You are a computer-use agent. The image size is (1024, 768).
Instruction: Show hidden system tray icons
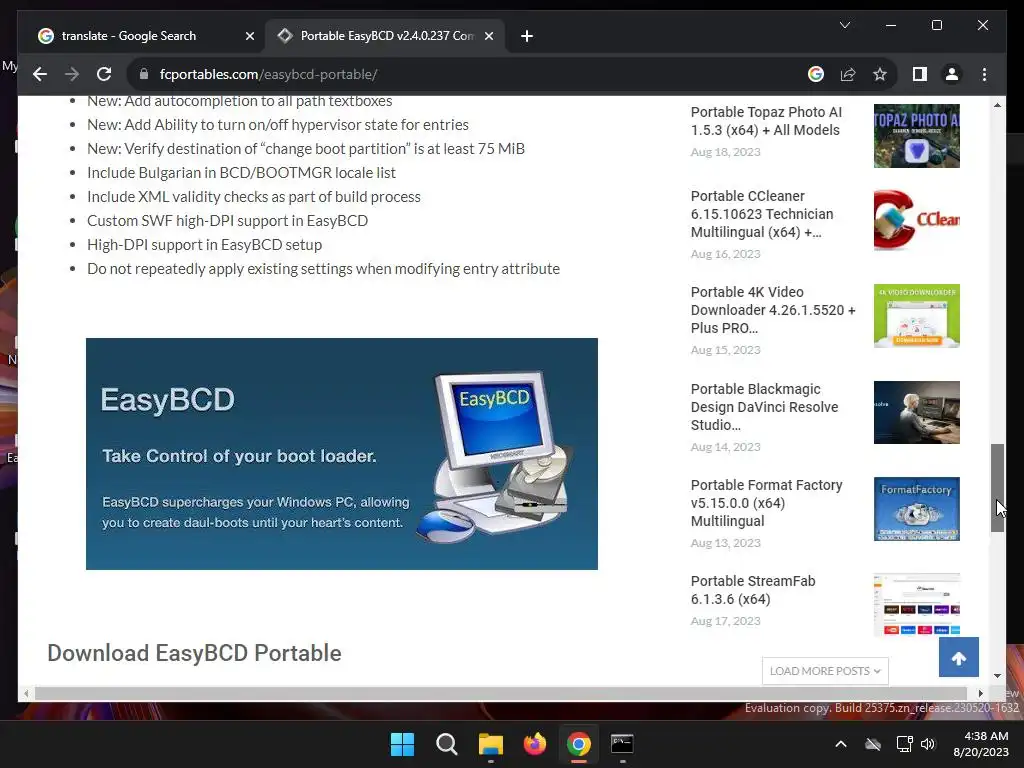click(841, 744)
